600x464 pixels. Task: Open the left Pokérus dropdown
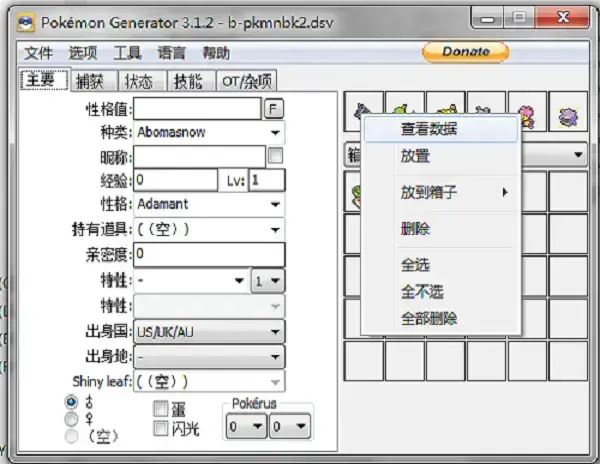click(245, 426)
